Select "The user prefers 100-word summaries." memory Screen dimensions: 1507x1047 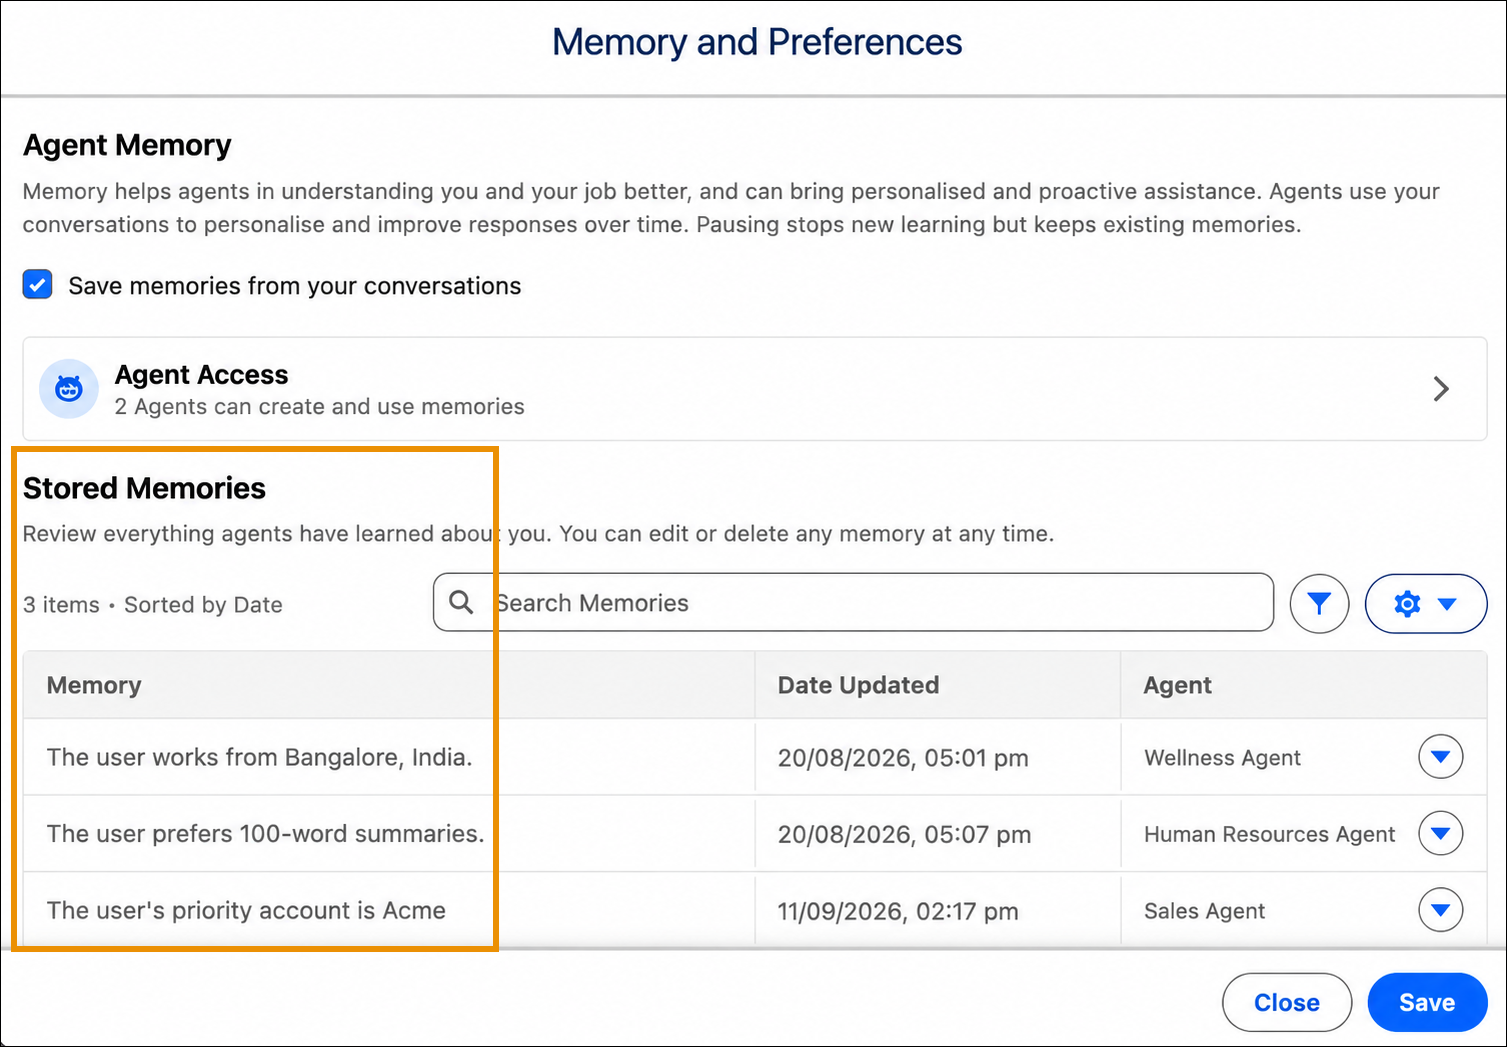tap(265, 833)
